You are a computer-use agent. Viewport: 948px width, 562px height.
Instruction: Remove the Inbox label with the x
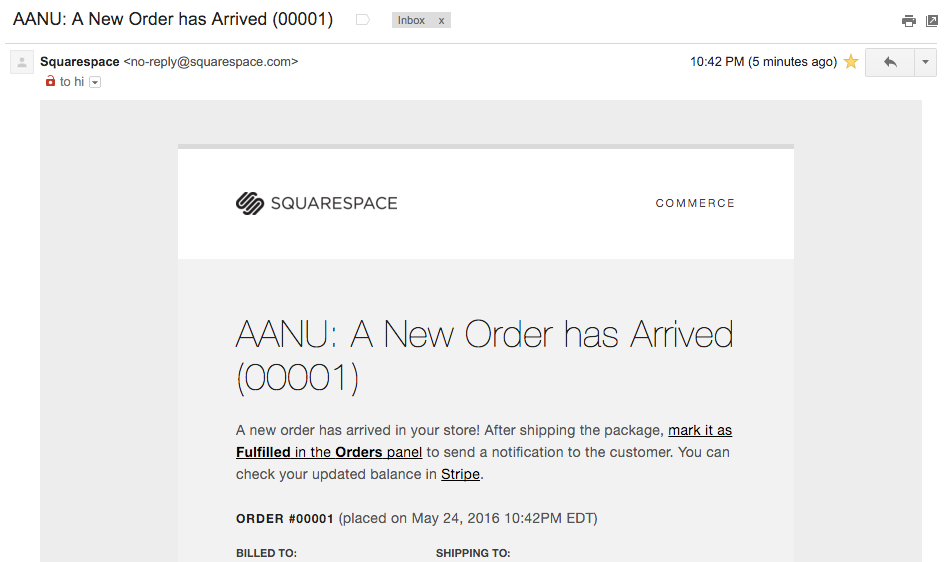(x=441, y=21)
